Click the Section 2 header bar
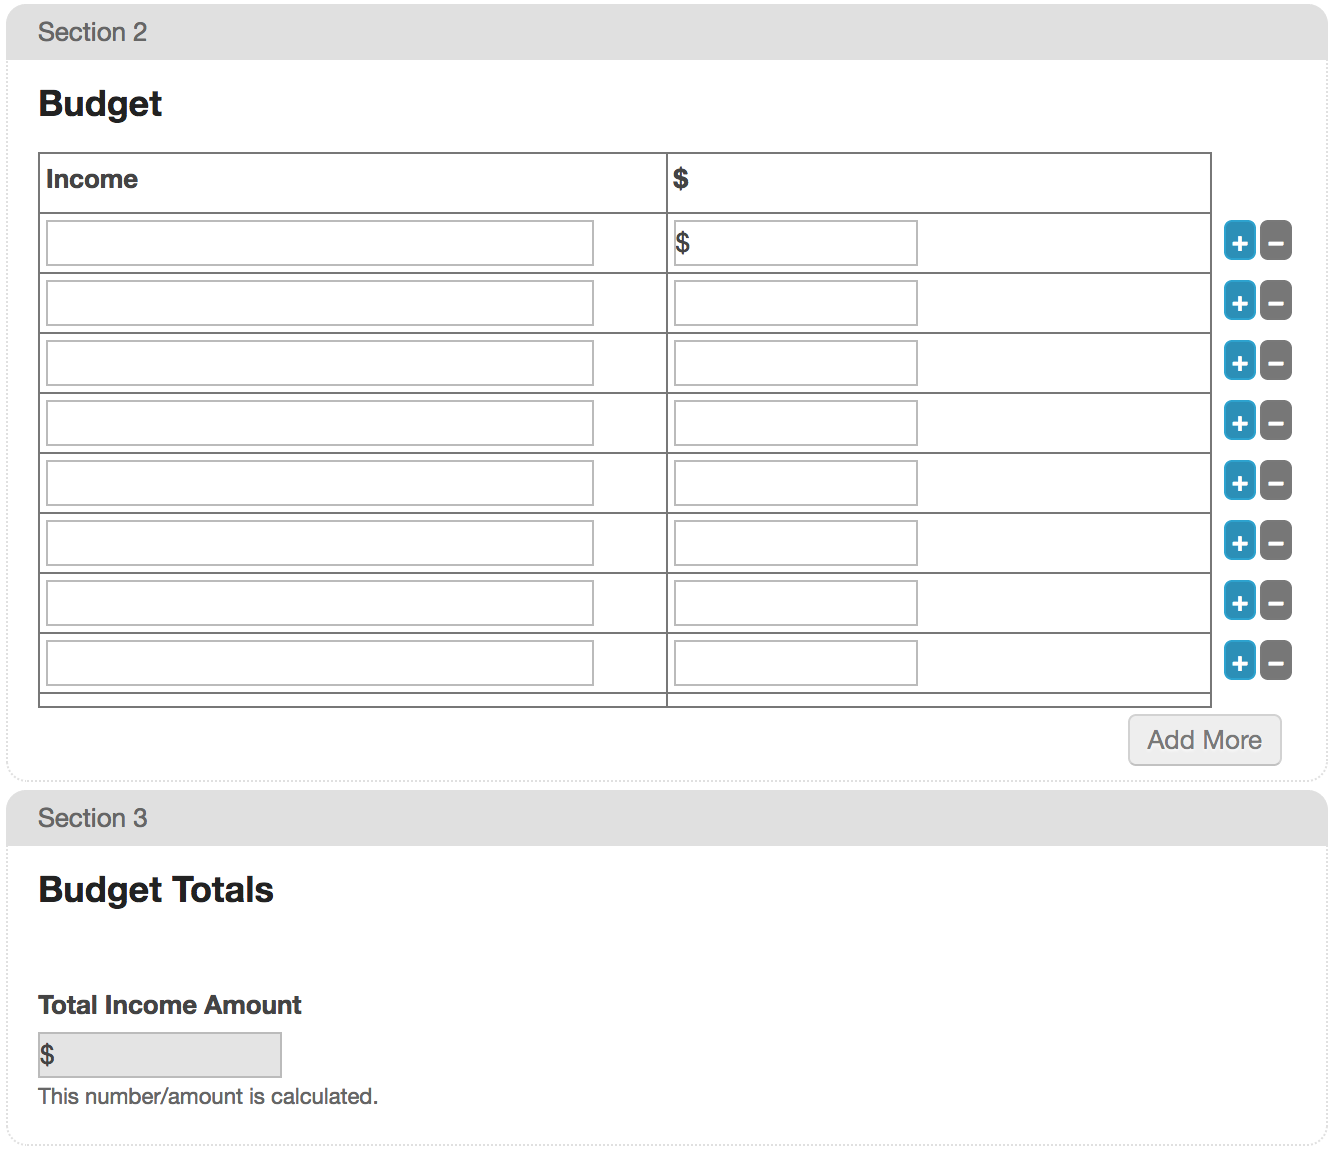The height and width of the screenshot is (1156, 1336). tap(667, 32)
